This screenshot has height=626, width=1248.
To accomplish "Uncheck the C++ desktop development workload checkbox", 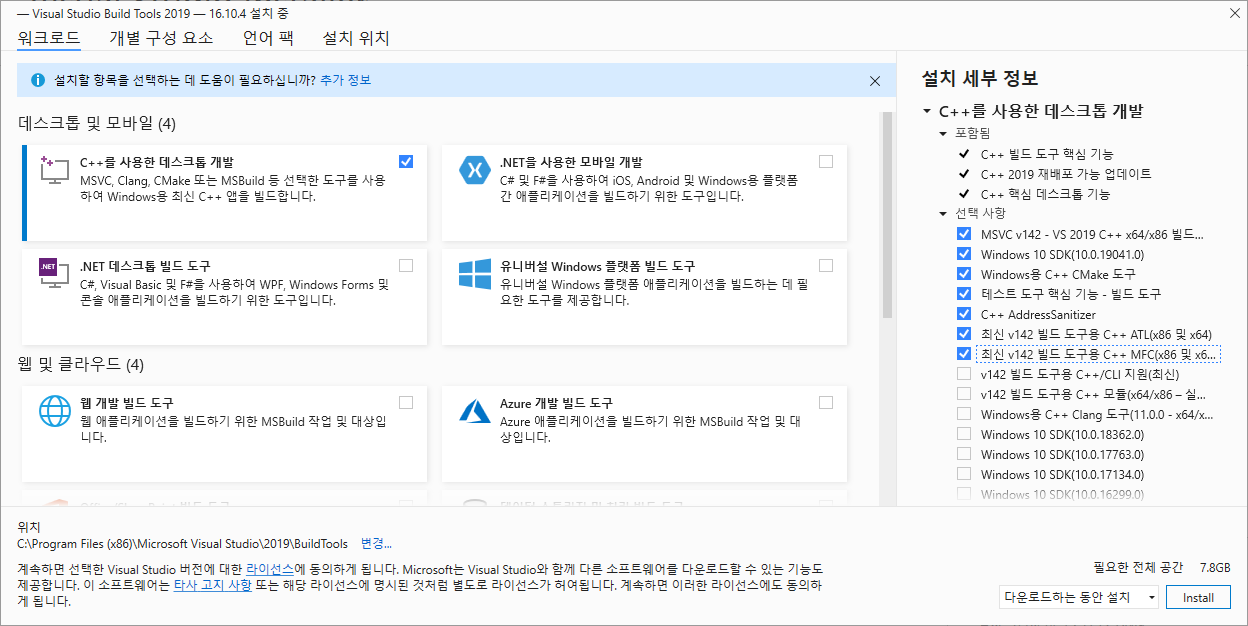I will click(x=405, y=161).
